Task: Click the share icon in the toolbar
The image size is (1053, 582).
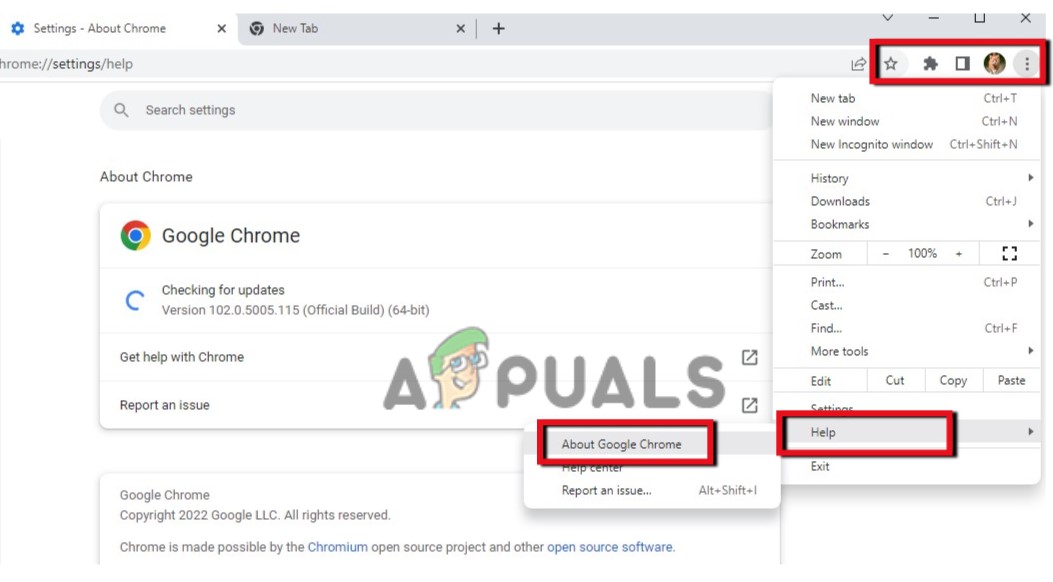Action: click(858, 62)
